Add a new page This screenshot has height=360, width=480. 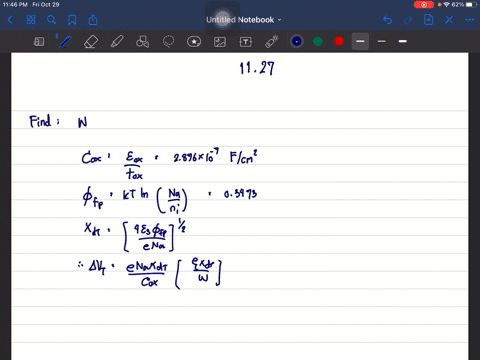(429, 20)
